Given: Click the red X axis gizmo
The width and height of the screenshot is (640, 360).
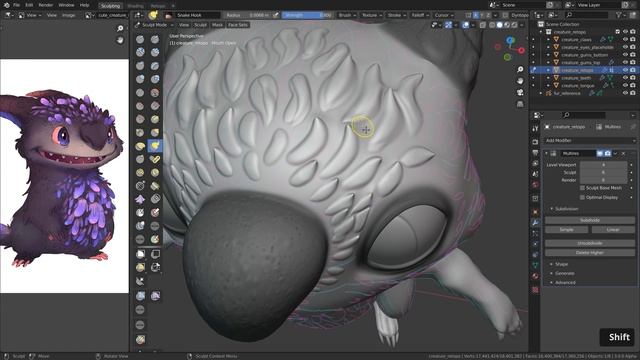Looking at the screenshot, I should (x=521, y=50).
